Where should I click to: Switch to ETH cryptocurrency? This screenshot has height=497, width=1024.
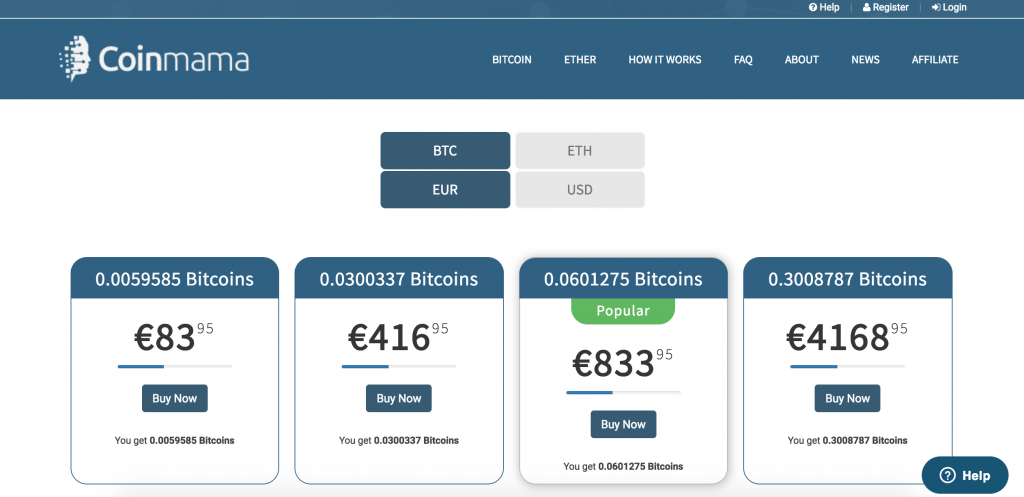580,151
